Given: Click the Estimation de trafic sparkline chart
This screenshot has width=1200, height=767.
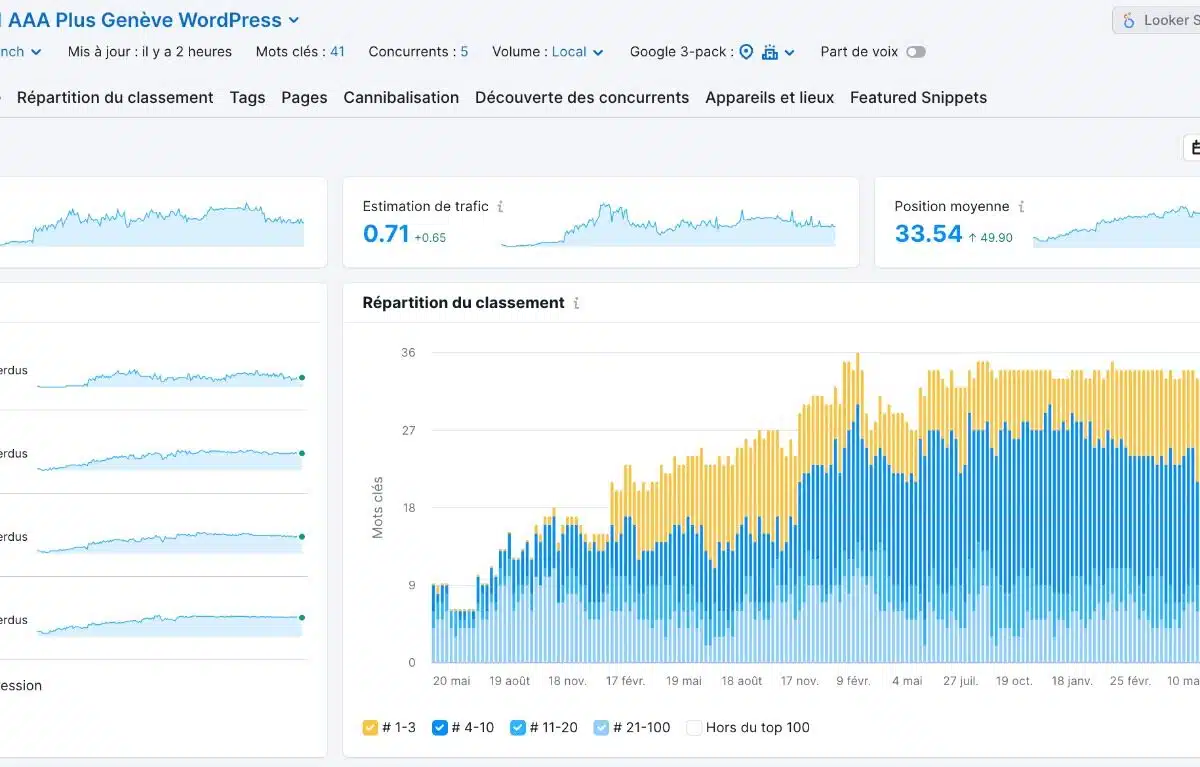Looking at the screenshot, I should coord(668,227).
